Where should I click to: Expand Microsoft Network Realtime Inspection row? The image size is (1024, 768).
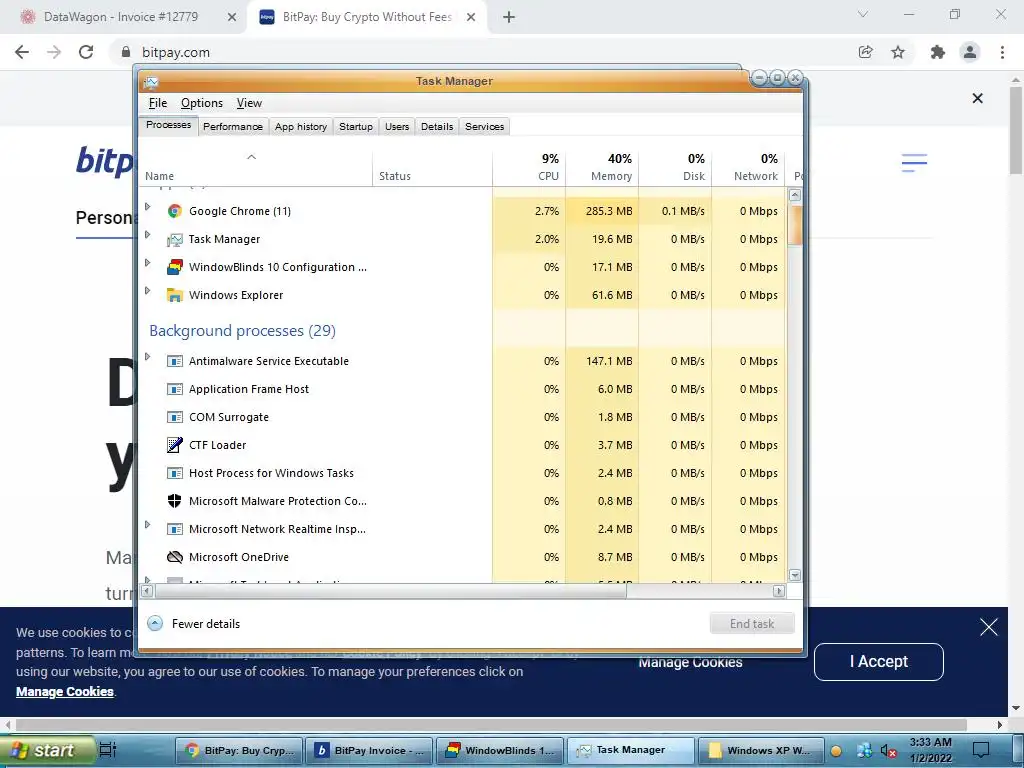click(148, 525)
